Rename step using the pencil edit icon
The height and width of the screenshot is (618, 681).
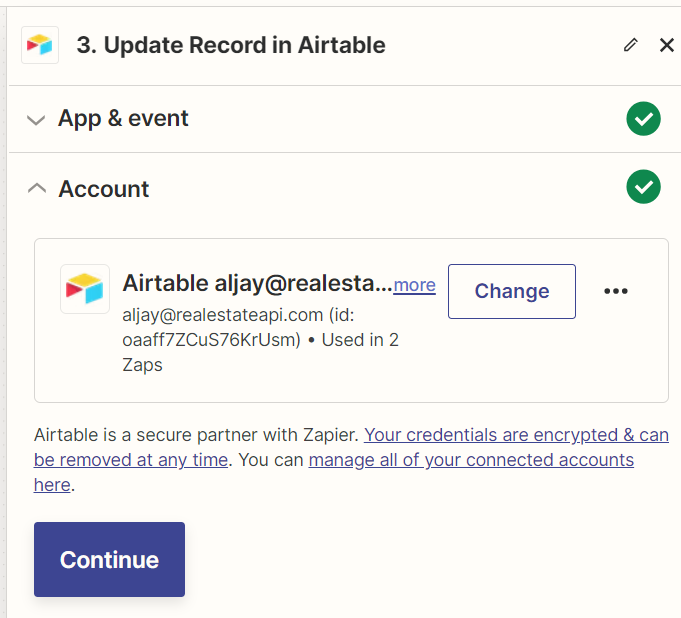[x=631, y=45]
